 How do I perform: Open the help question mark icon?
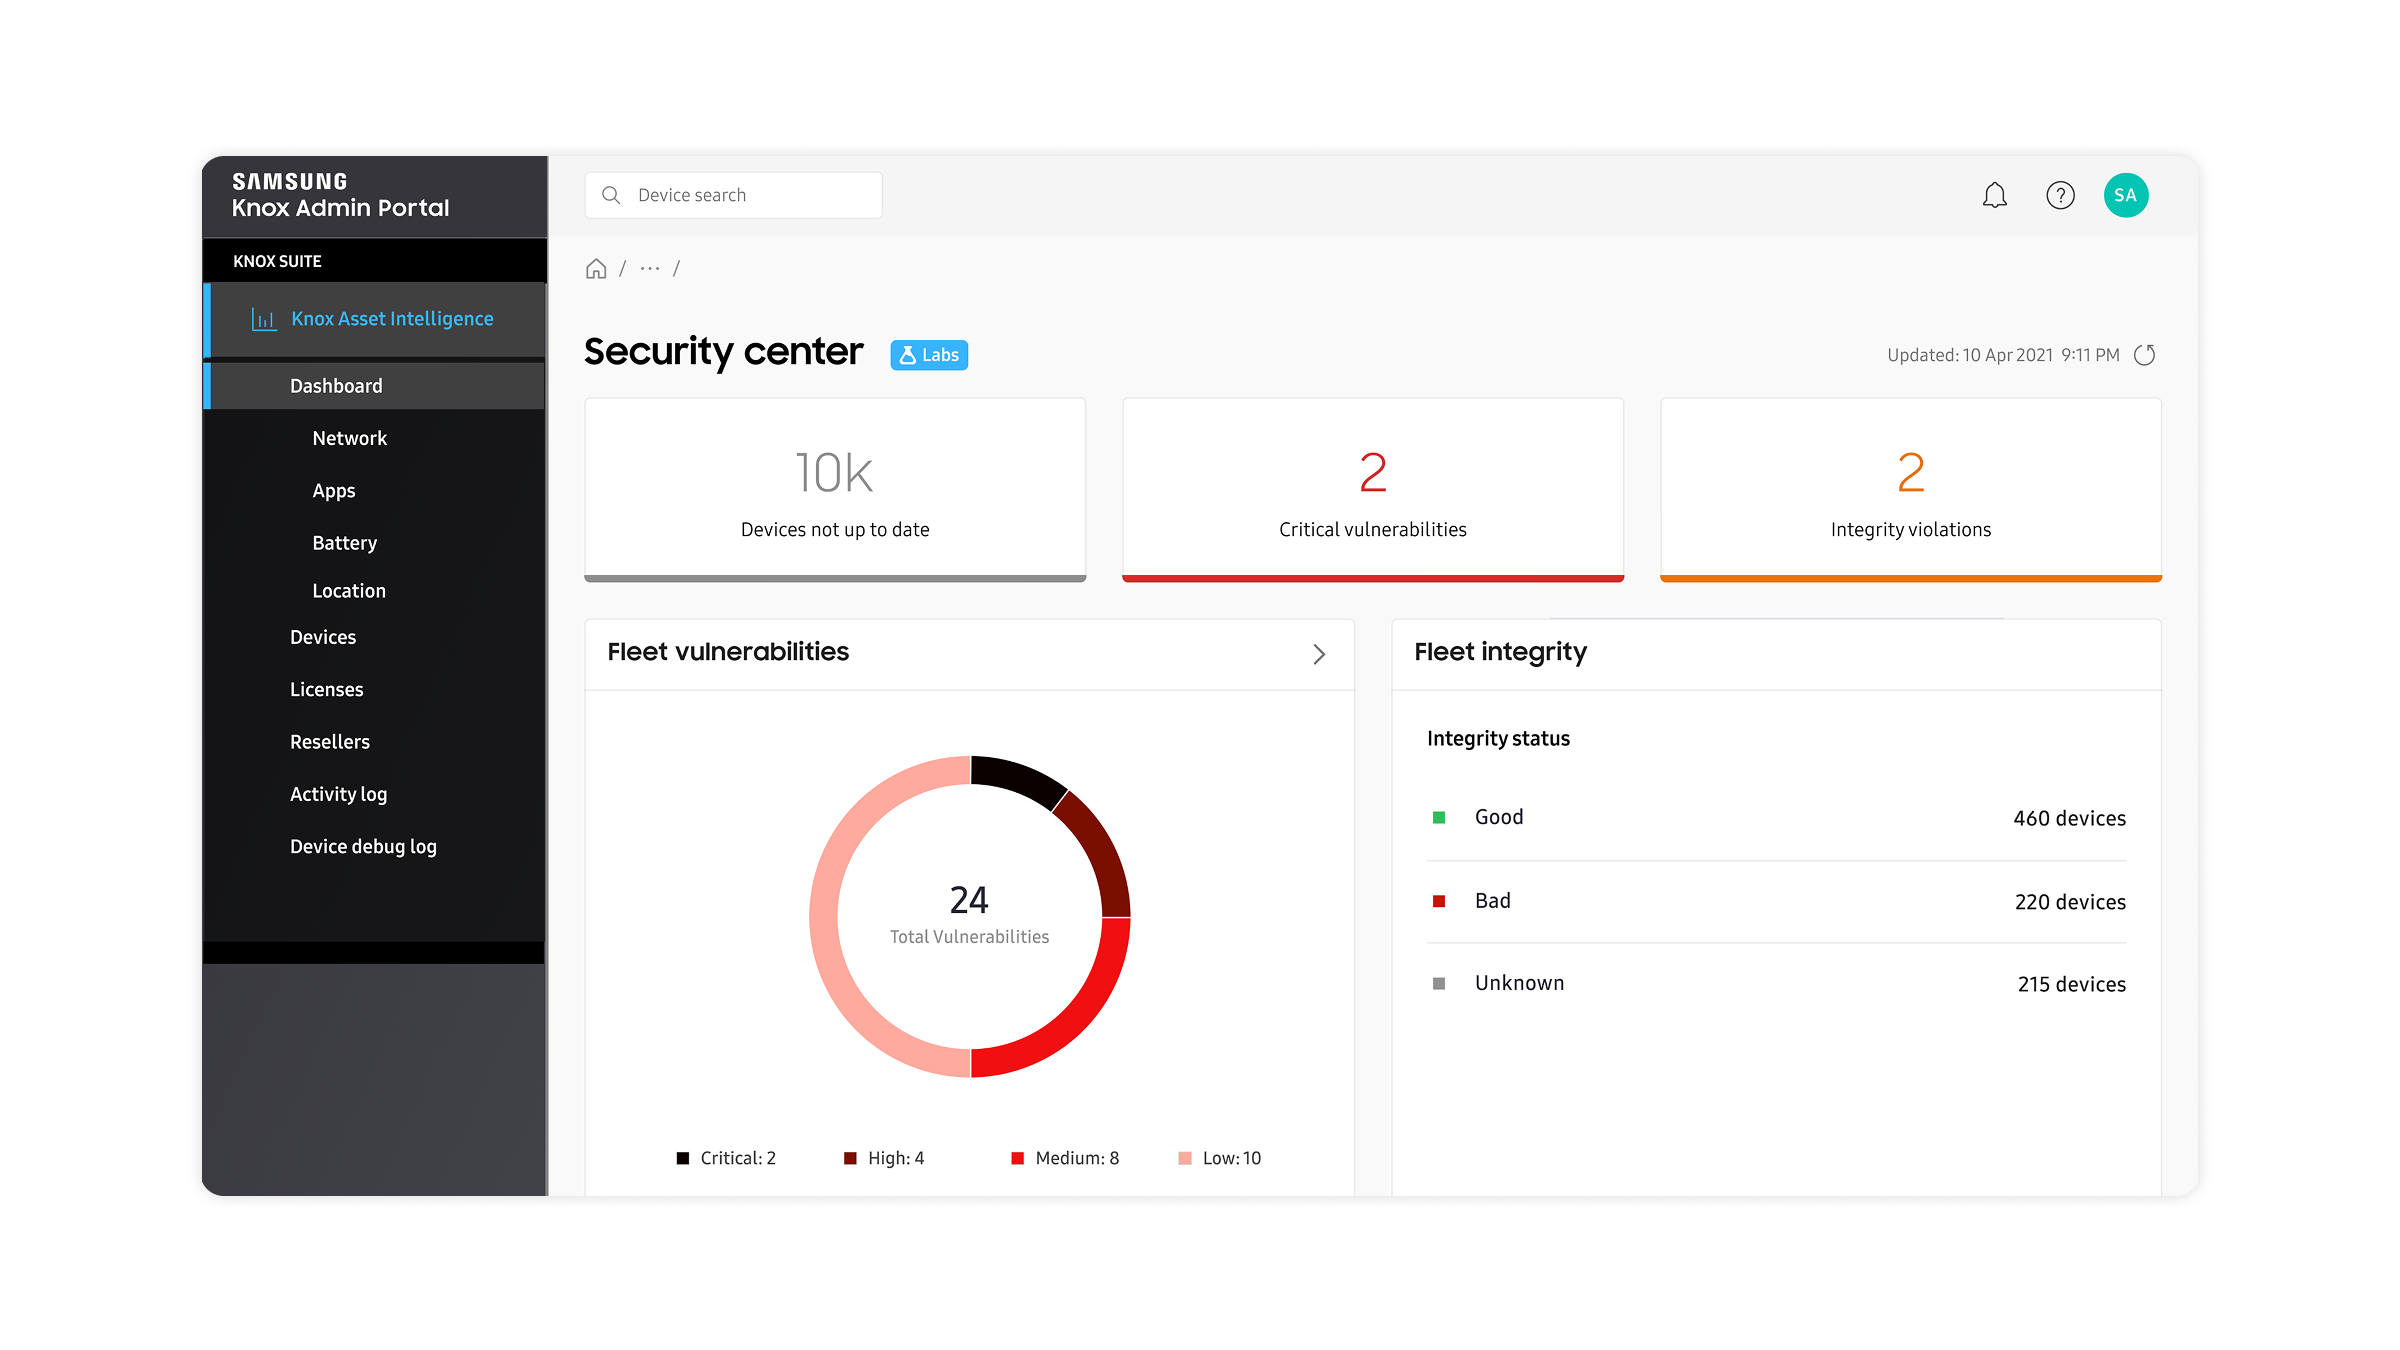pyautogui.click(x=2060, y=195)
